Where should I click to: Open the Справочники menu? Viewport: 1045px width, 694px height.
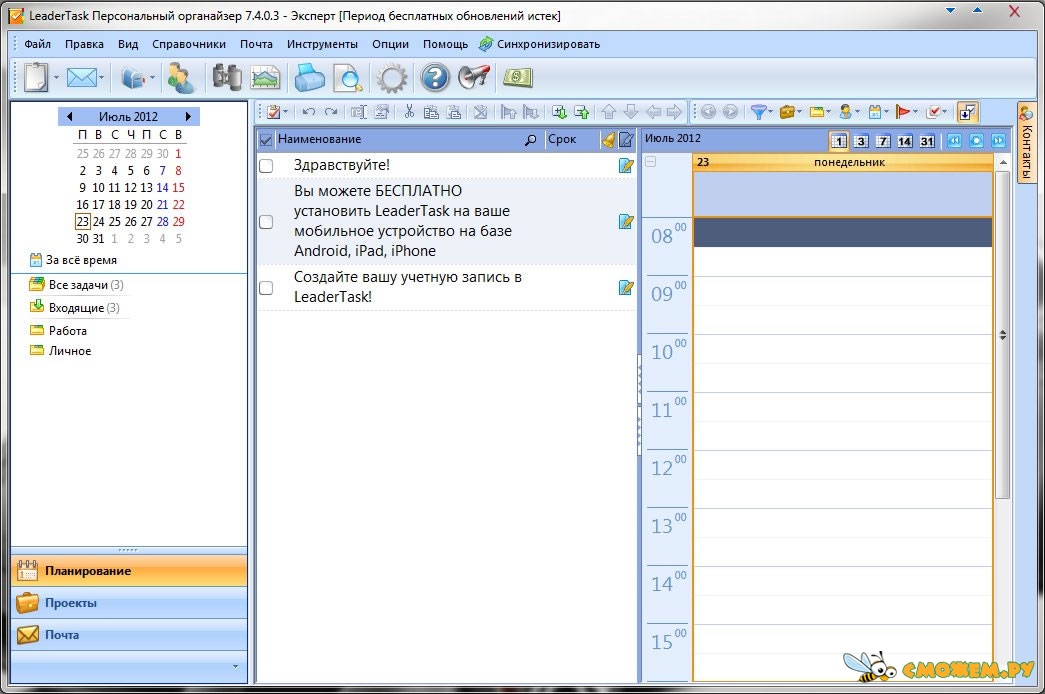pos(189,44)
